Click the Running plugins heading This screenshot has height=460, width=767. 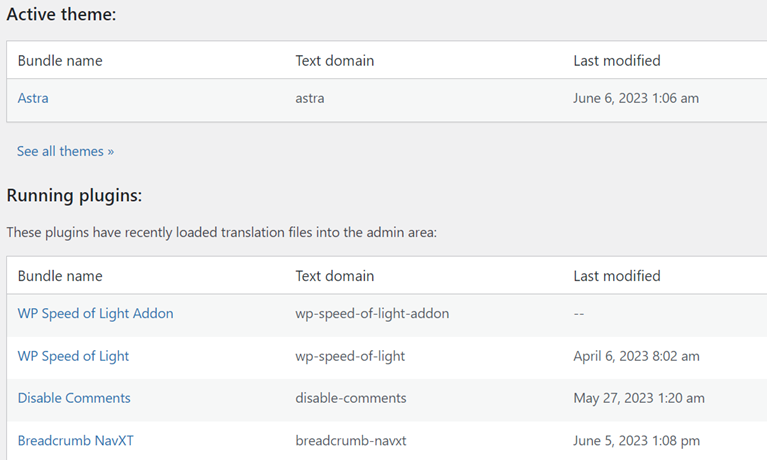click(74, 195)
